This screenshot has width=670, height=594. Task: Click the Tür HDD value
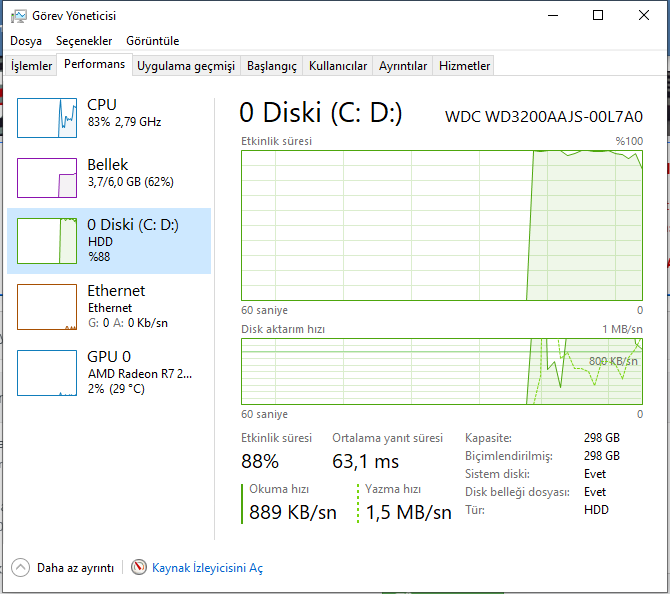click(596, 510)
